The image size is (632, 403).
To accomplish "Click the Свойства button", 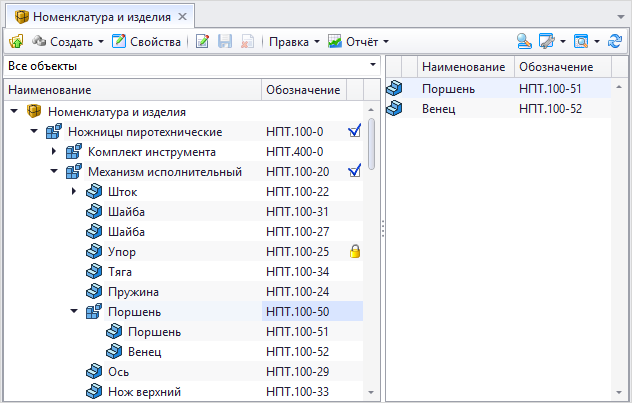I will [146, 42].
